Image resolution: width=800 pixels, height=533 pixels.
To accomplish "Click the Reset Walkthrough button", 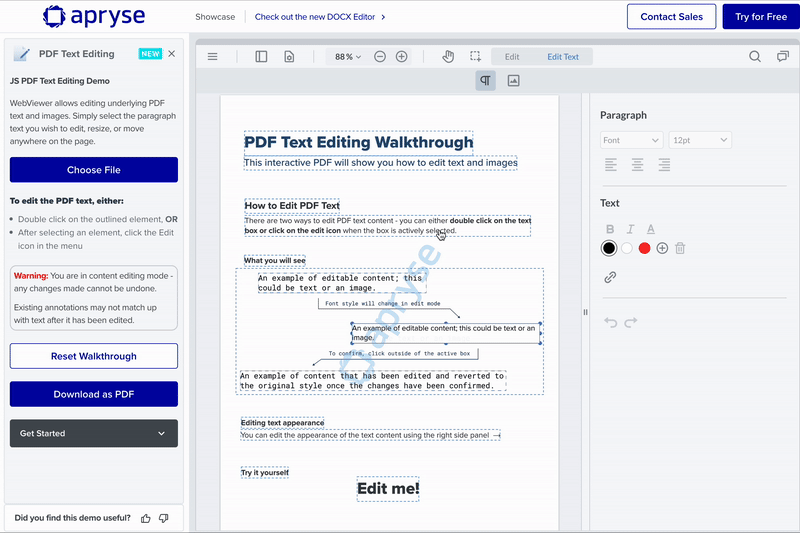I will [x=94, y=356].
